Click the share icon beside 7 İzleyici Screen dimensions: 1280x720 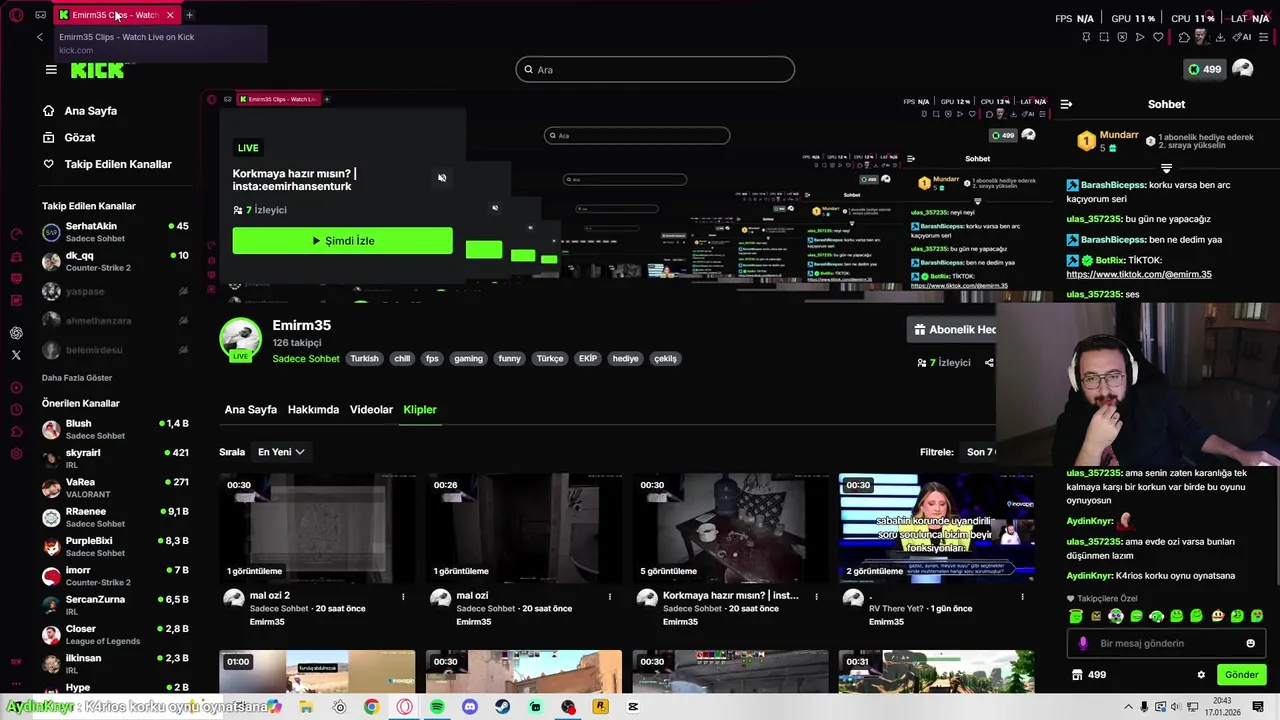click(x=989, y=363)
